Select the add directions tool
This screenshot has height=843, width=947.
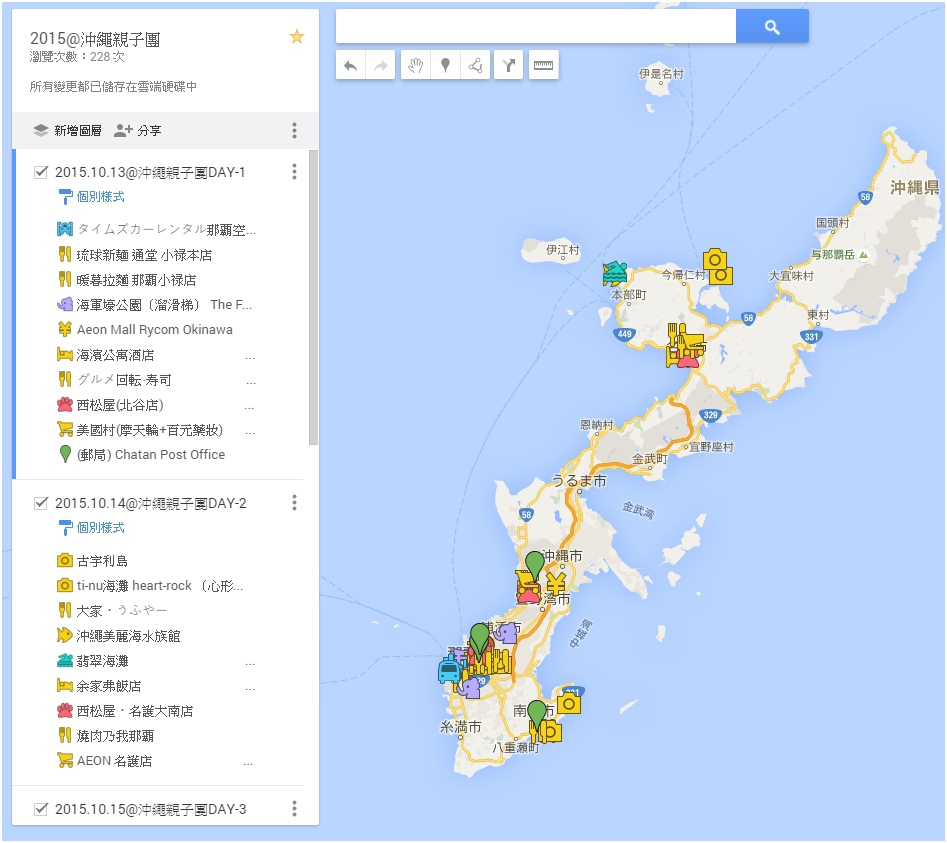point(509,65)
